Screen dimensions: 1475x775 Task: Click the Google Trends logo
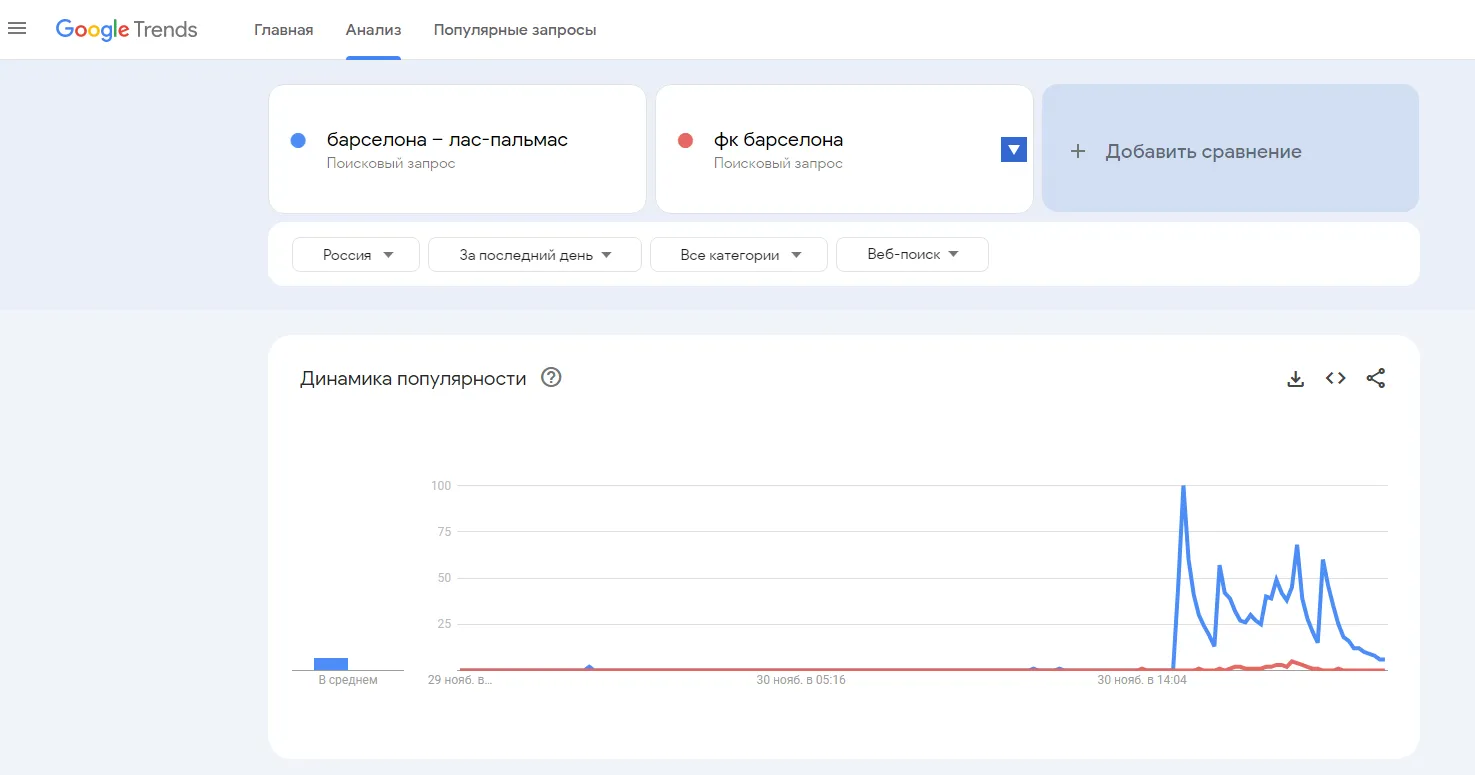[x=127, y=30]
